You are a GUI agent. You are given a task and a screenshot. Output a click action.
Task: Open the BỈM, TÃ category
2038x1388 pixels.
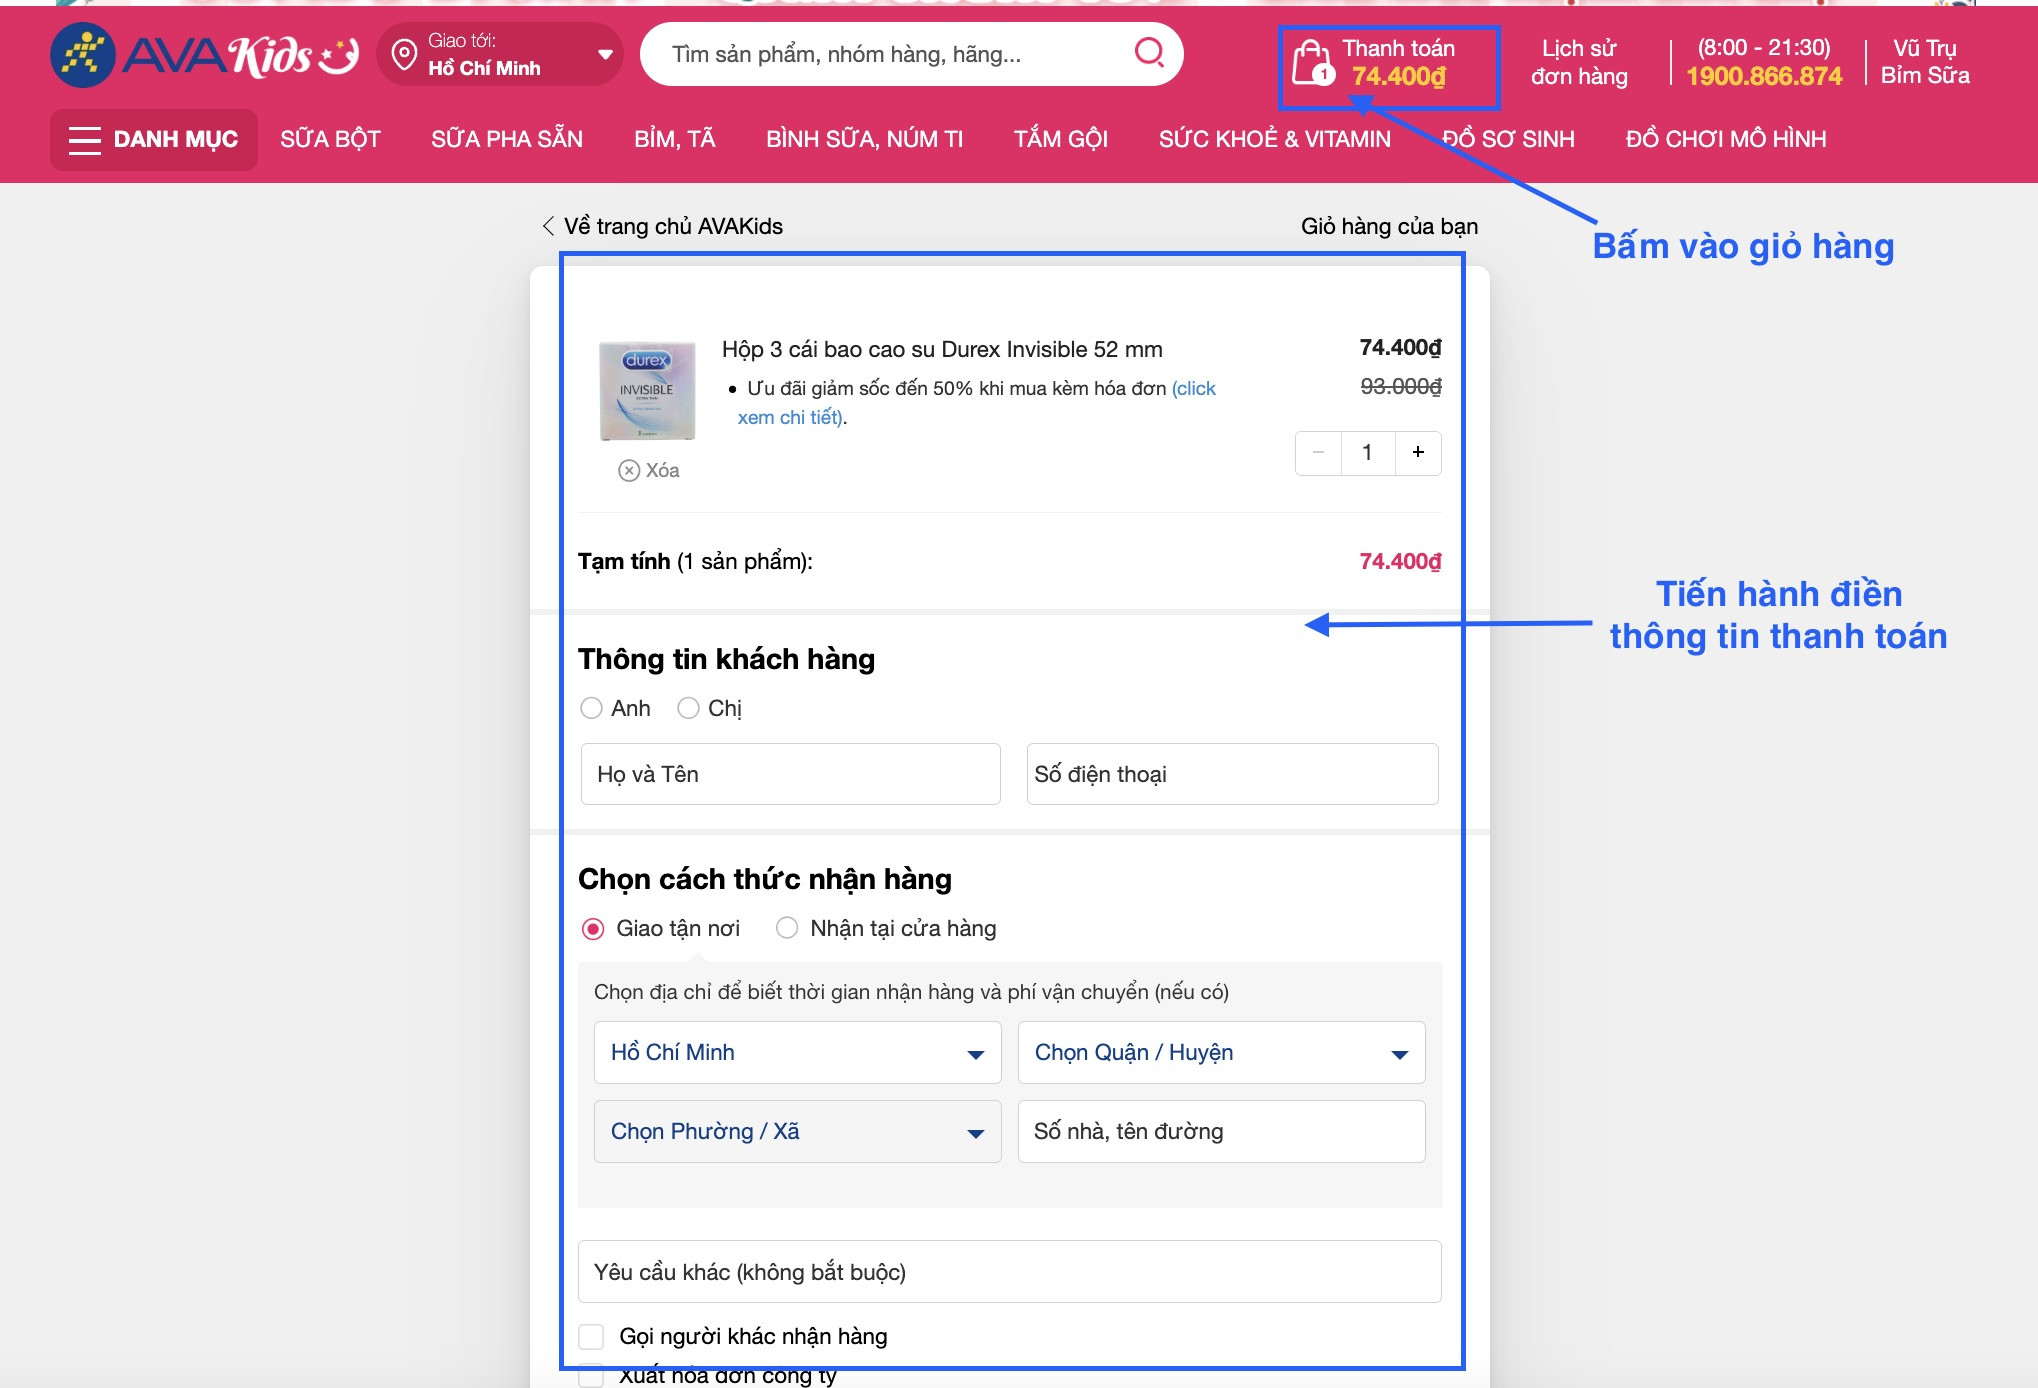point(674,140)
